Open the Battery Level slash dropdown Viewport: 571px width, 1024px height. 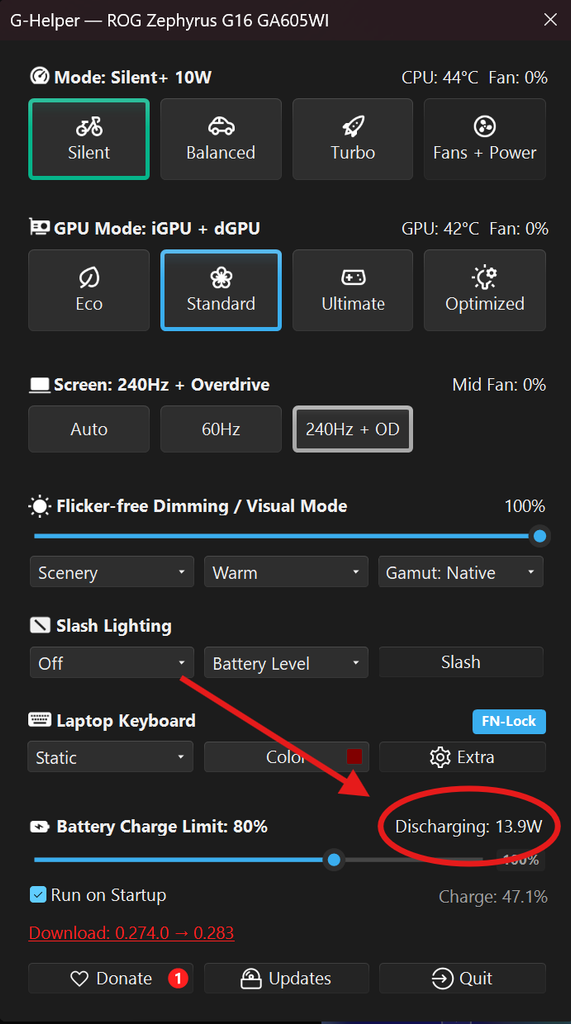(286, 663)
